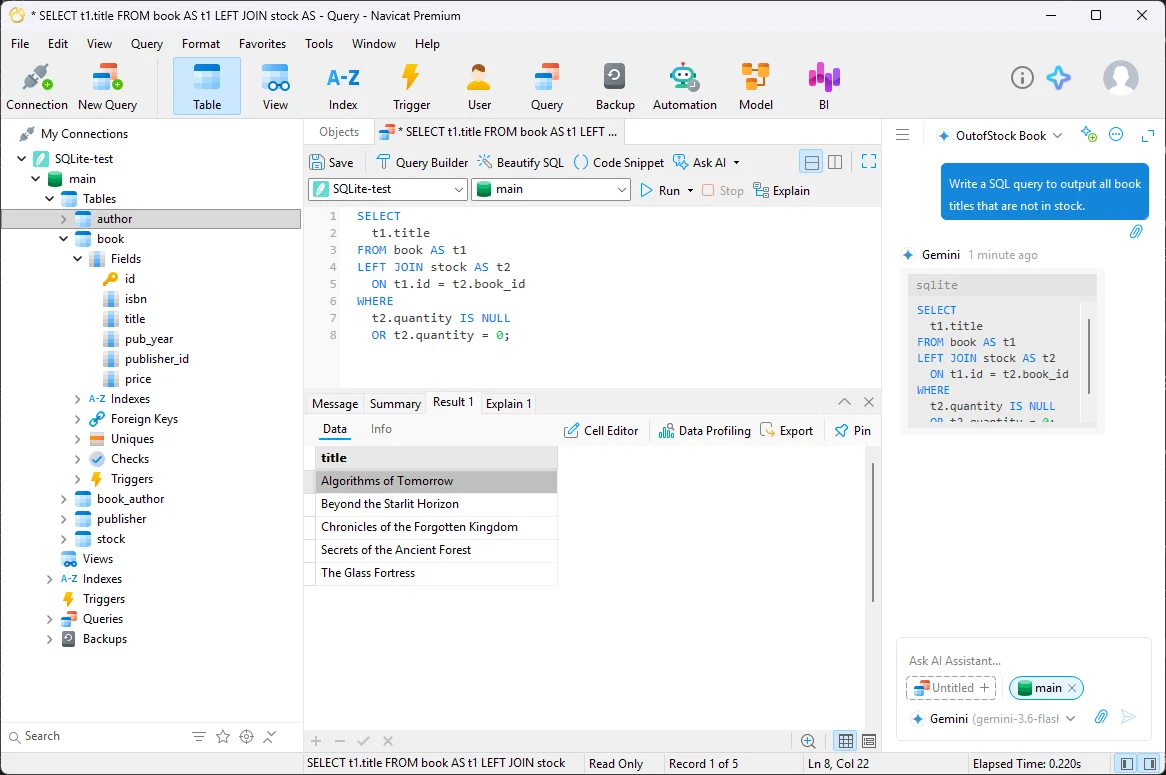Export the result data

pyautogui.click(x=787, y=431)
